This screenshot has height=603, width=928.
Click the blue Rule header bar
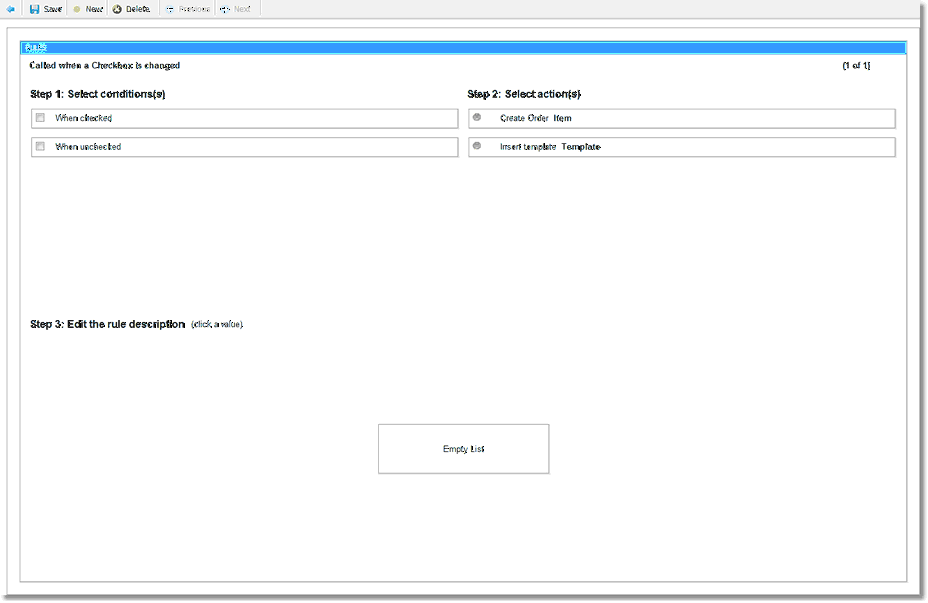(463, 47)
